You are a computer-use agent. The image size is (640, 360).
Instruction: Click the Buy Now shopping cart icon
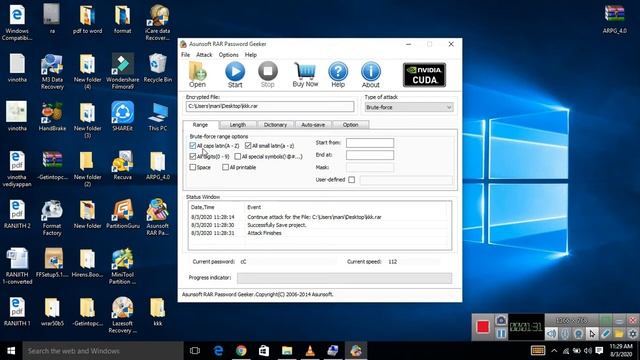[x=305, y=75]
